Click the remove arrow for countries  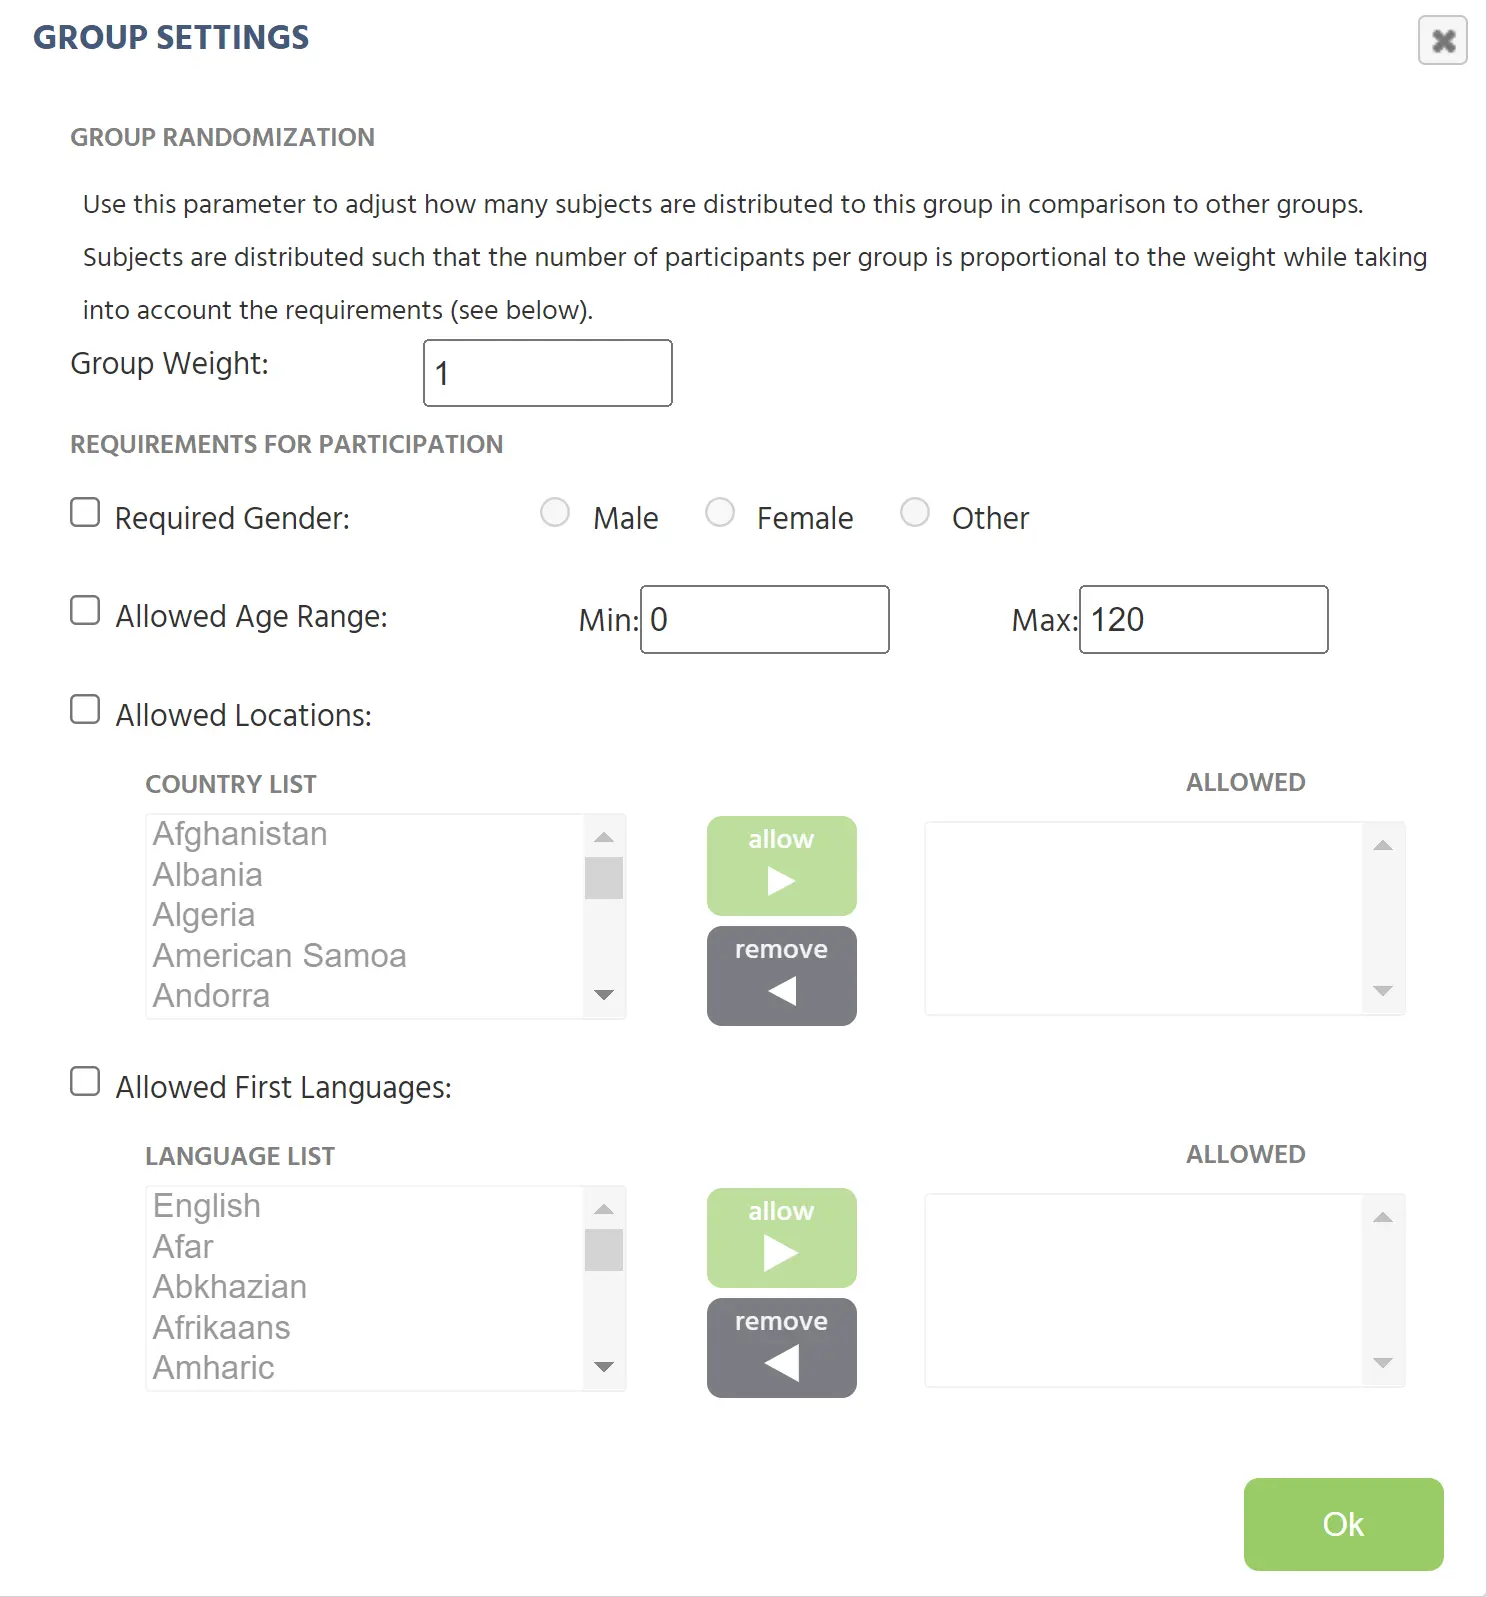pos(781,976)
